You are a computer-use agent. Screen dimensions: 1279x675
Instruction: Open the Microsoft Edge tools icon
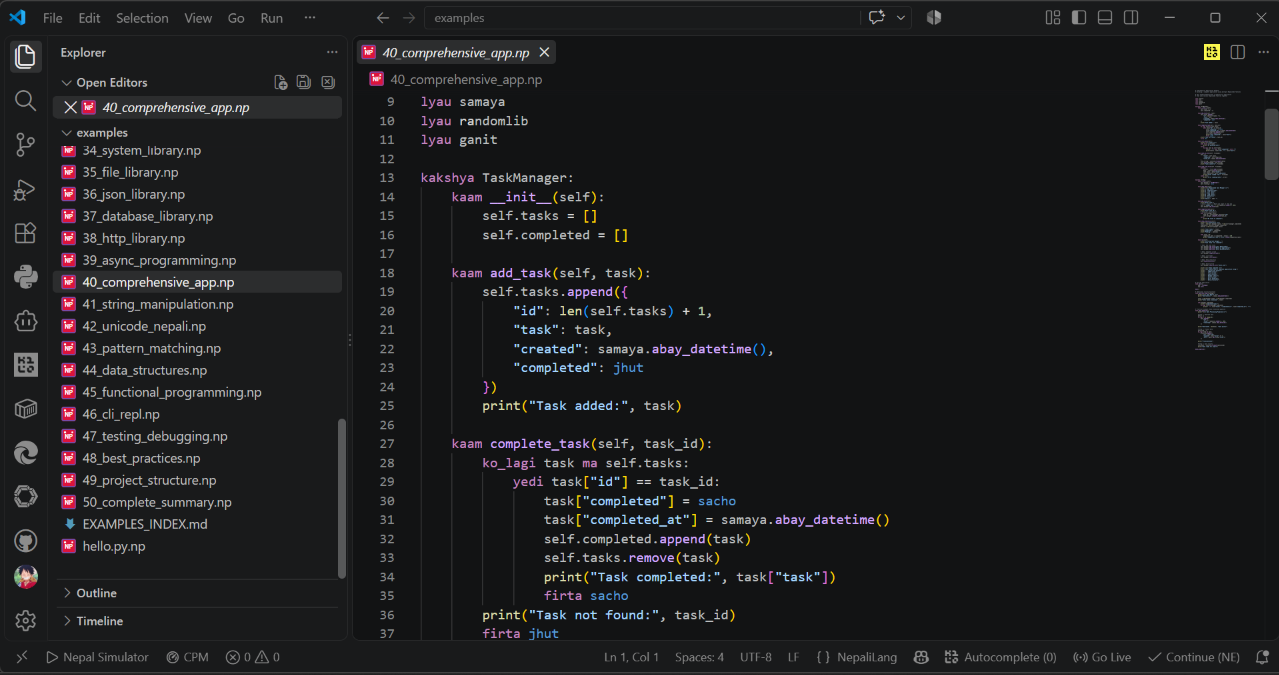pyautogui.click(x=26, y=453)
